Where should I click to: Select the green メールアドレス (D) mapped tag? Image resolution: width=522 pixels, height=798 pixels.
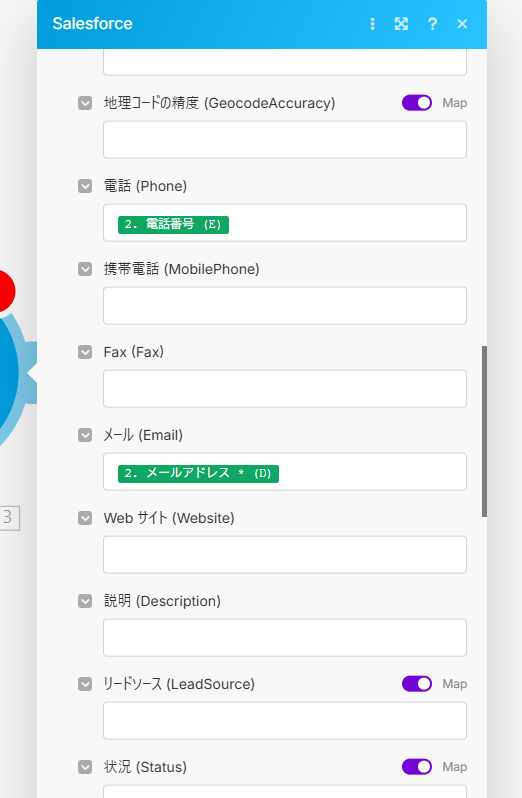pyautogui.click(x=198, y=473)
